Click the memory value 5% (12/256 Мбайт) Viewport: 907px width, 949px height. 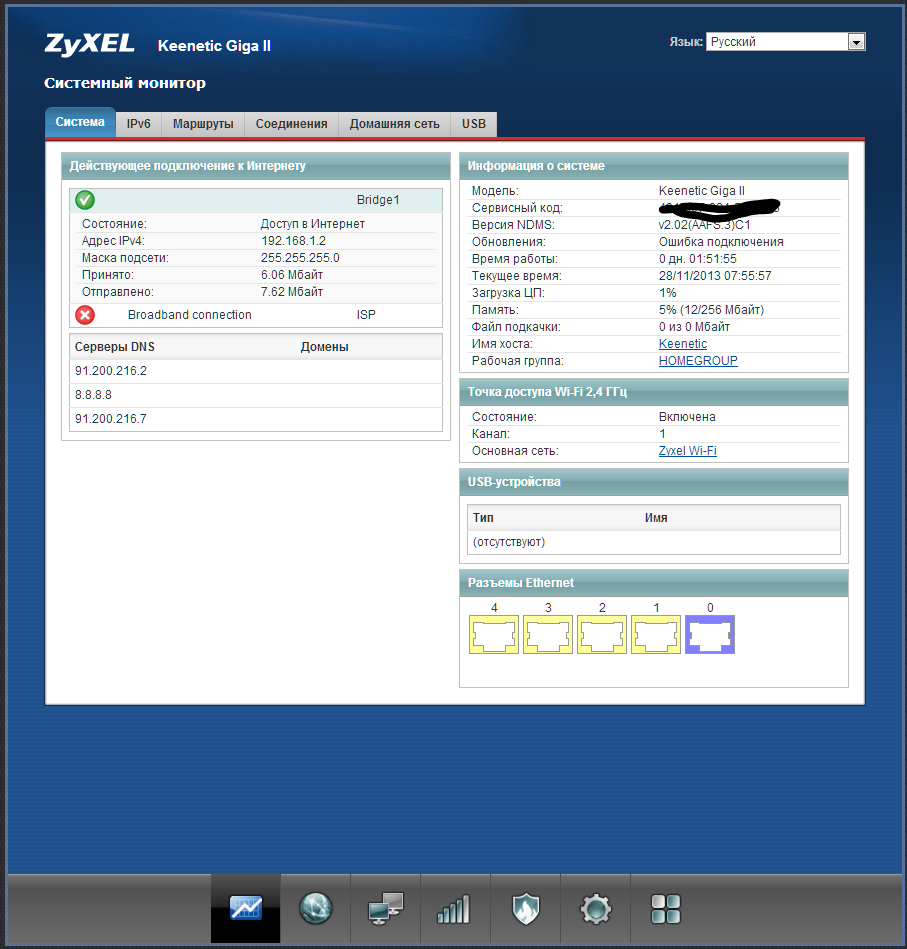pos(712,310)
